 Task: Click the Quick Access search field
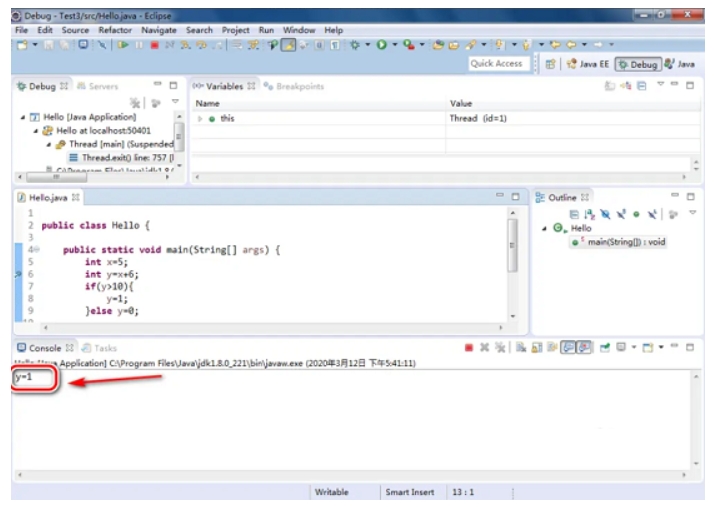pos(497,64)
